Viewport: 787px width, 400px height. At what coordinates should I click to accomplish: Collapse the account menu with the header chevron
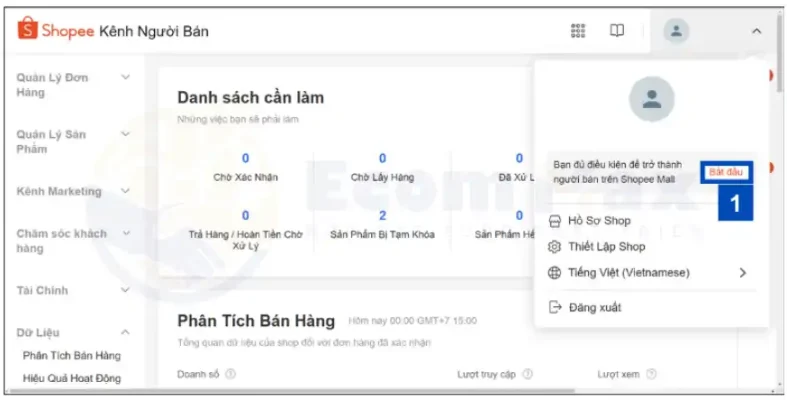756,31
